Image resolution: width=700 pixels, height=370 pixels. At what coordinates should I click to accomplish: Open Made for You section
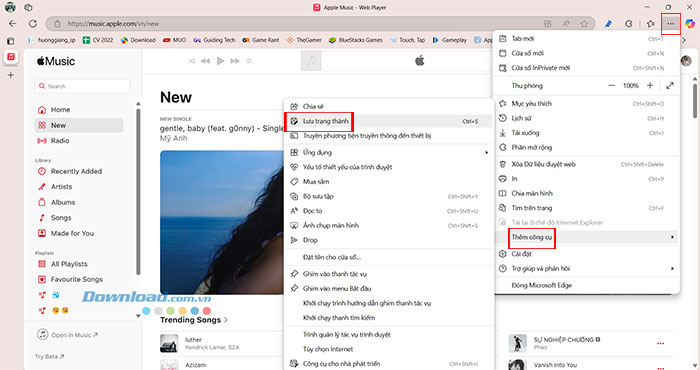pyautogui.click(x=79, y=233)
